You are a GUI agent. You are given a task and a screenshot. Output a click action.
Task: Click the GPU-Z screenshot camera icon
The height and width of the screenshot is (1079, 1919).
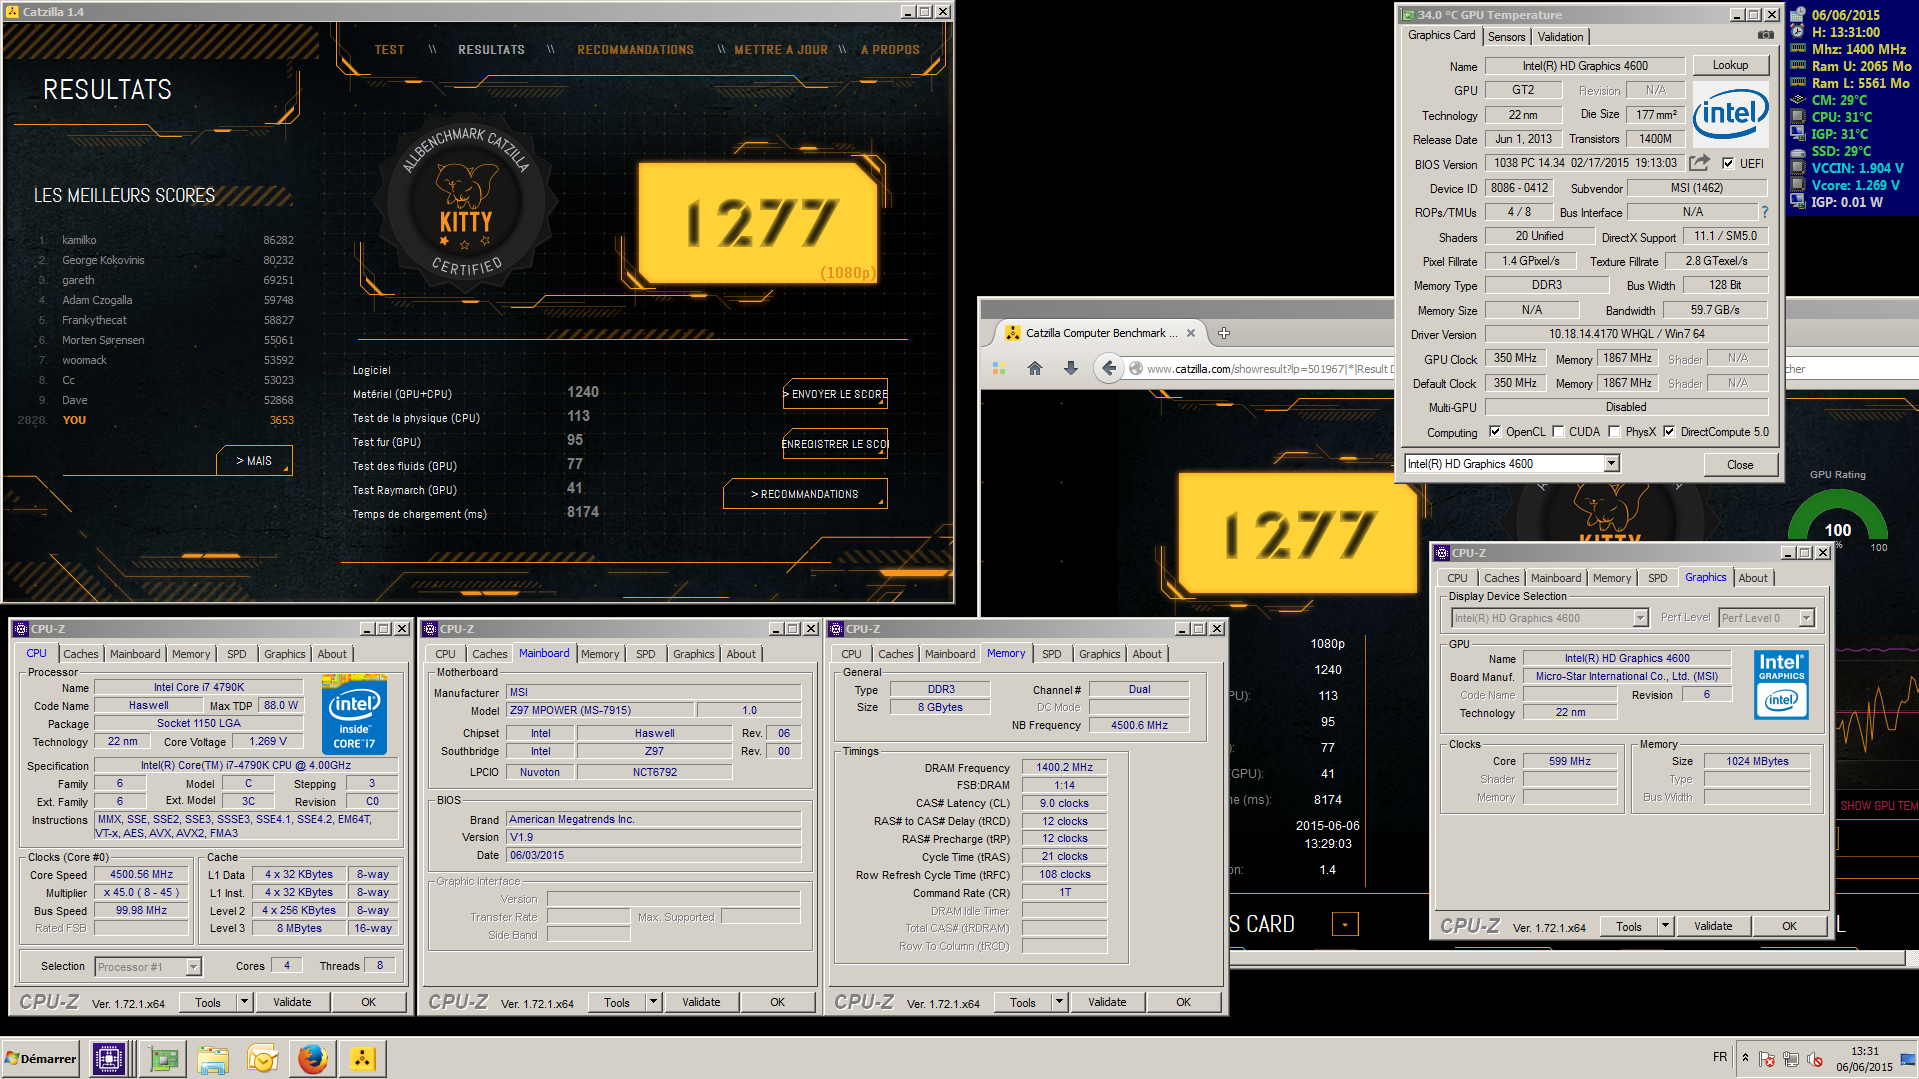click(1766, 35)
